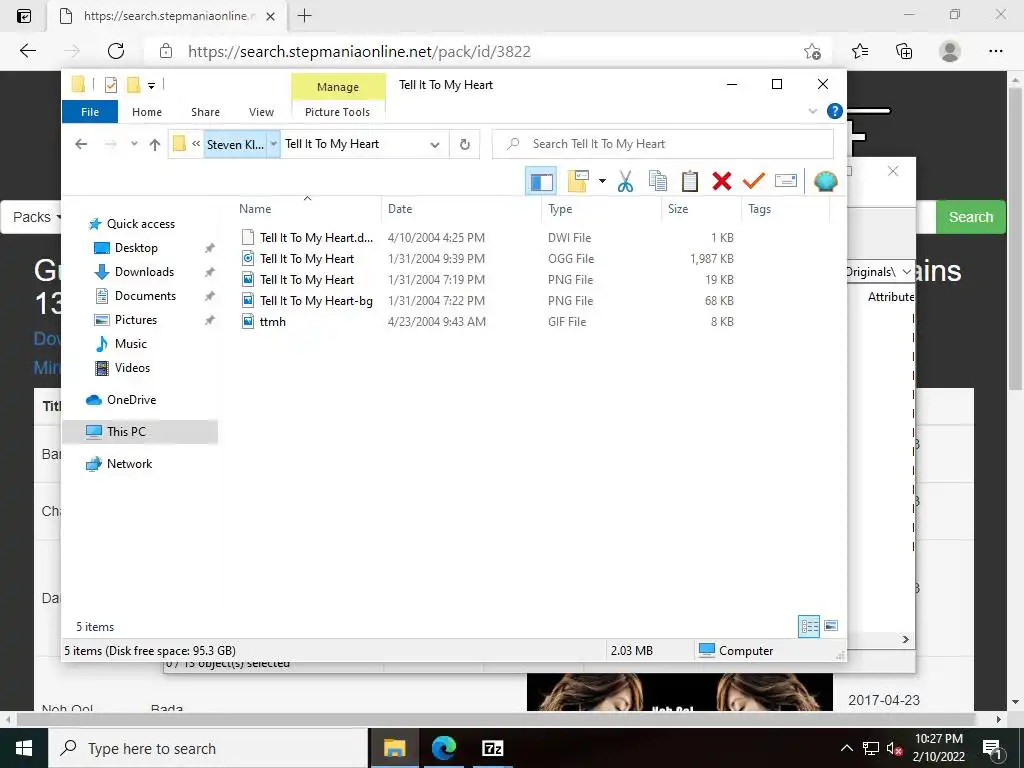Open the Packs dropdown on the webpage

pyautogui.click(x=37, y=217)
